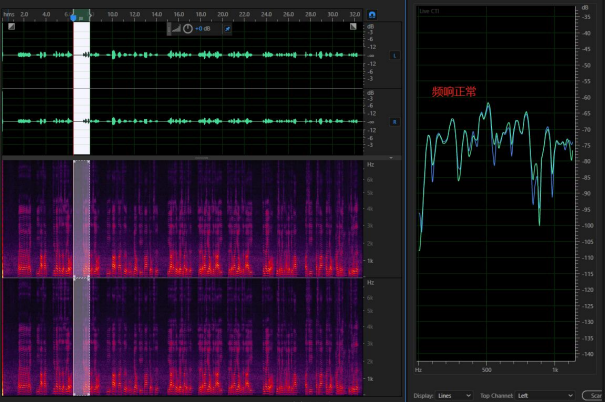Click the amplitude knob in the floating HUD

click(188, 29)
